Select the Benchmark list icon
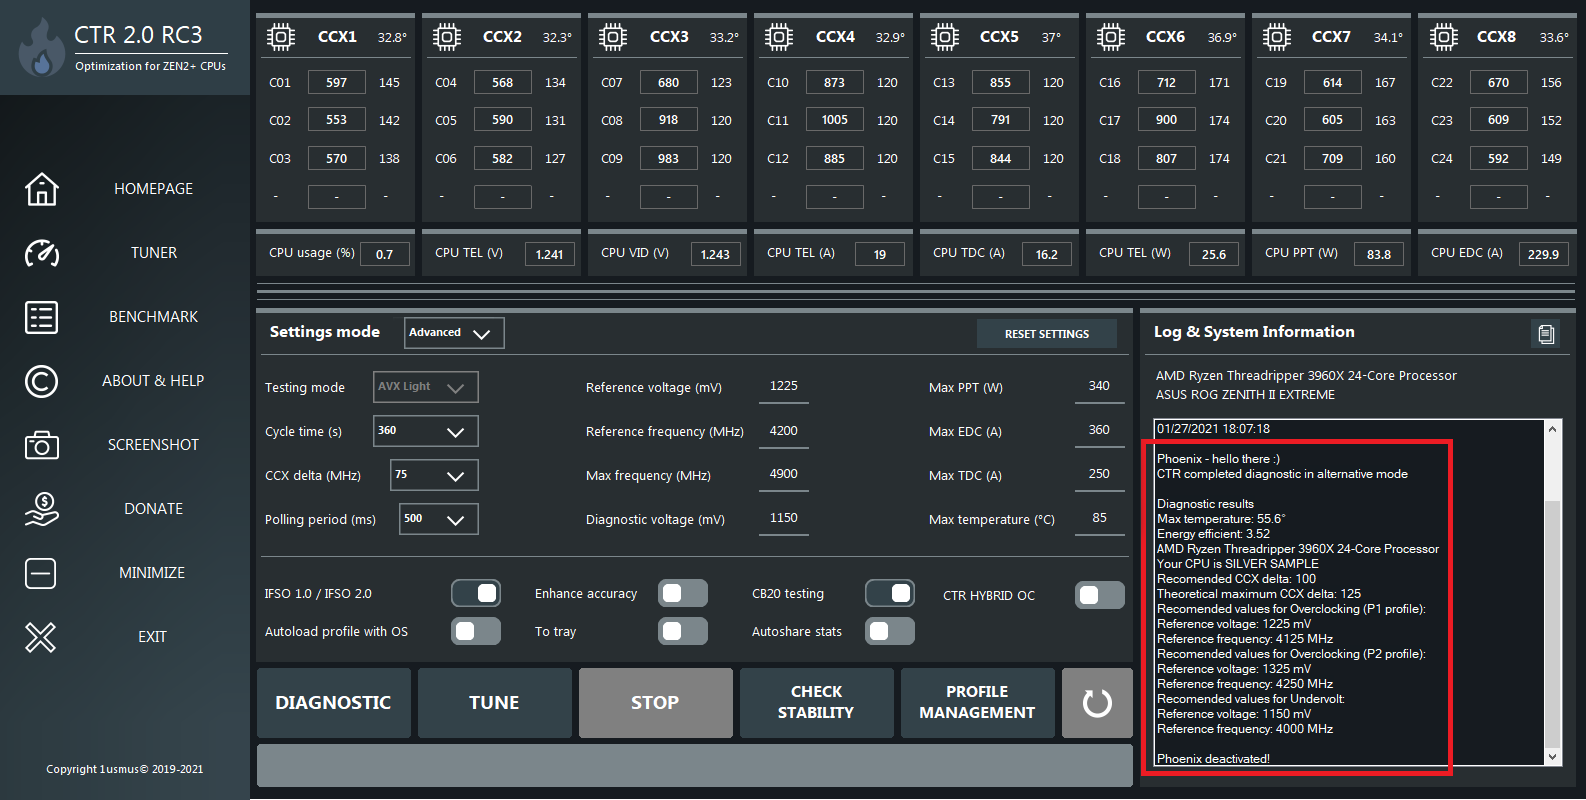This screenshot has width=1586, height=800. click(x=41, y=317)
